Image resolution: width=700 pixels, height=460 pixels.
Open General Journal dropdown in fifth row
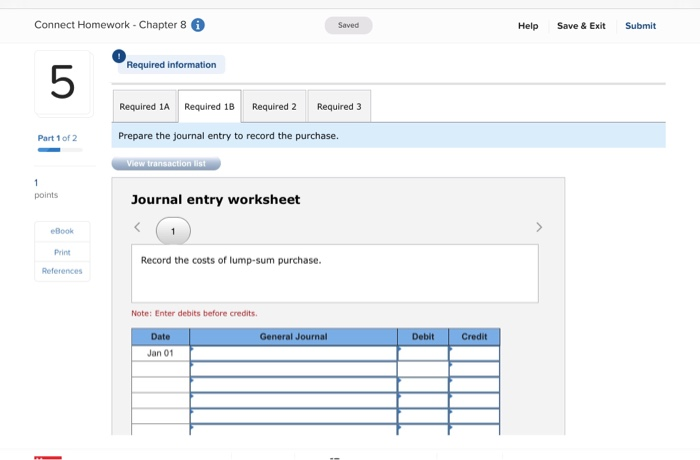pyautogui.click(x=293, y=416)
